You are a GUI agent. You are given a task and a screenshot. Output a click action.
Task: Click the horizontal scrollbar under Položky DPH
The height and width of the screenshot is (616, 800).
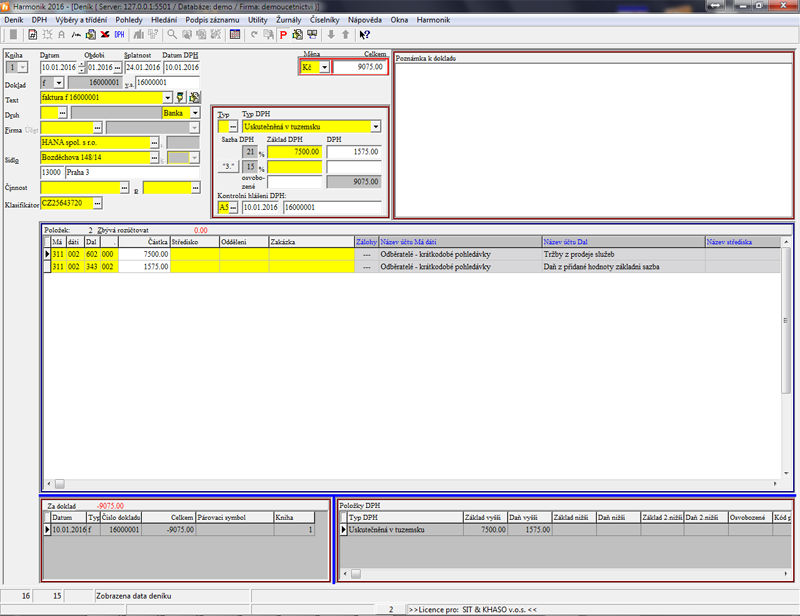click(x=560, y=574)
